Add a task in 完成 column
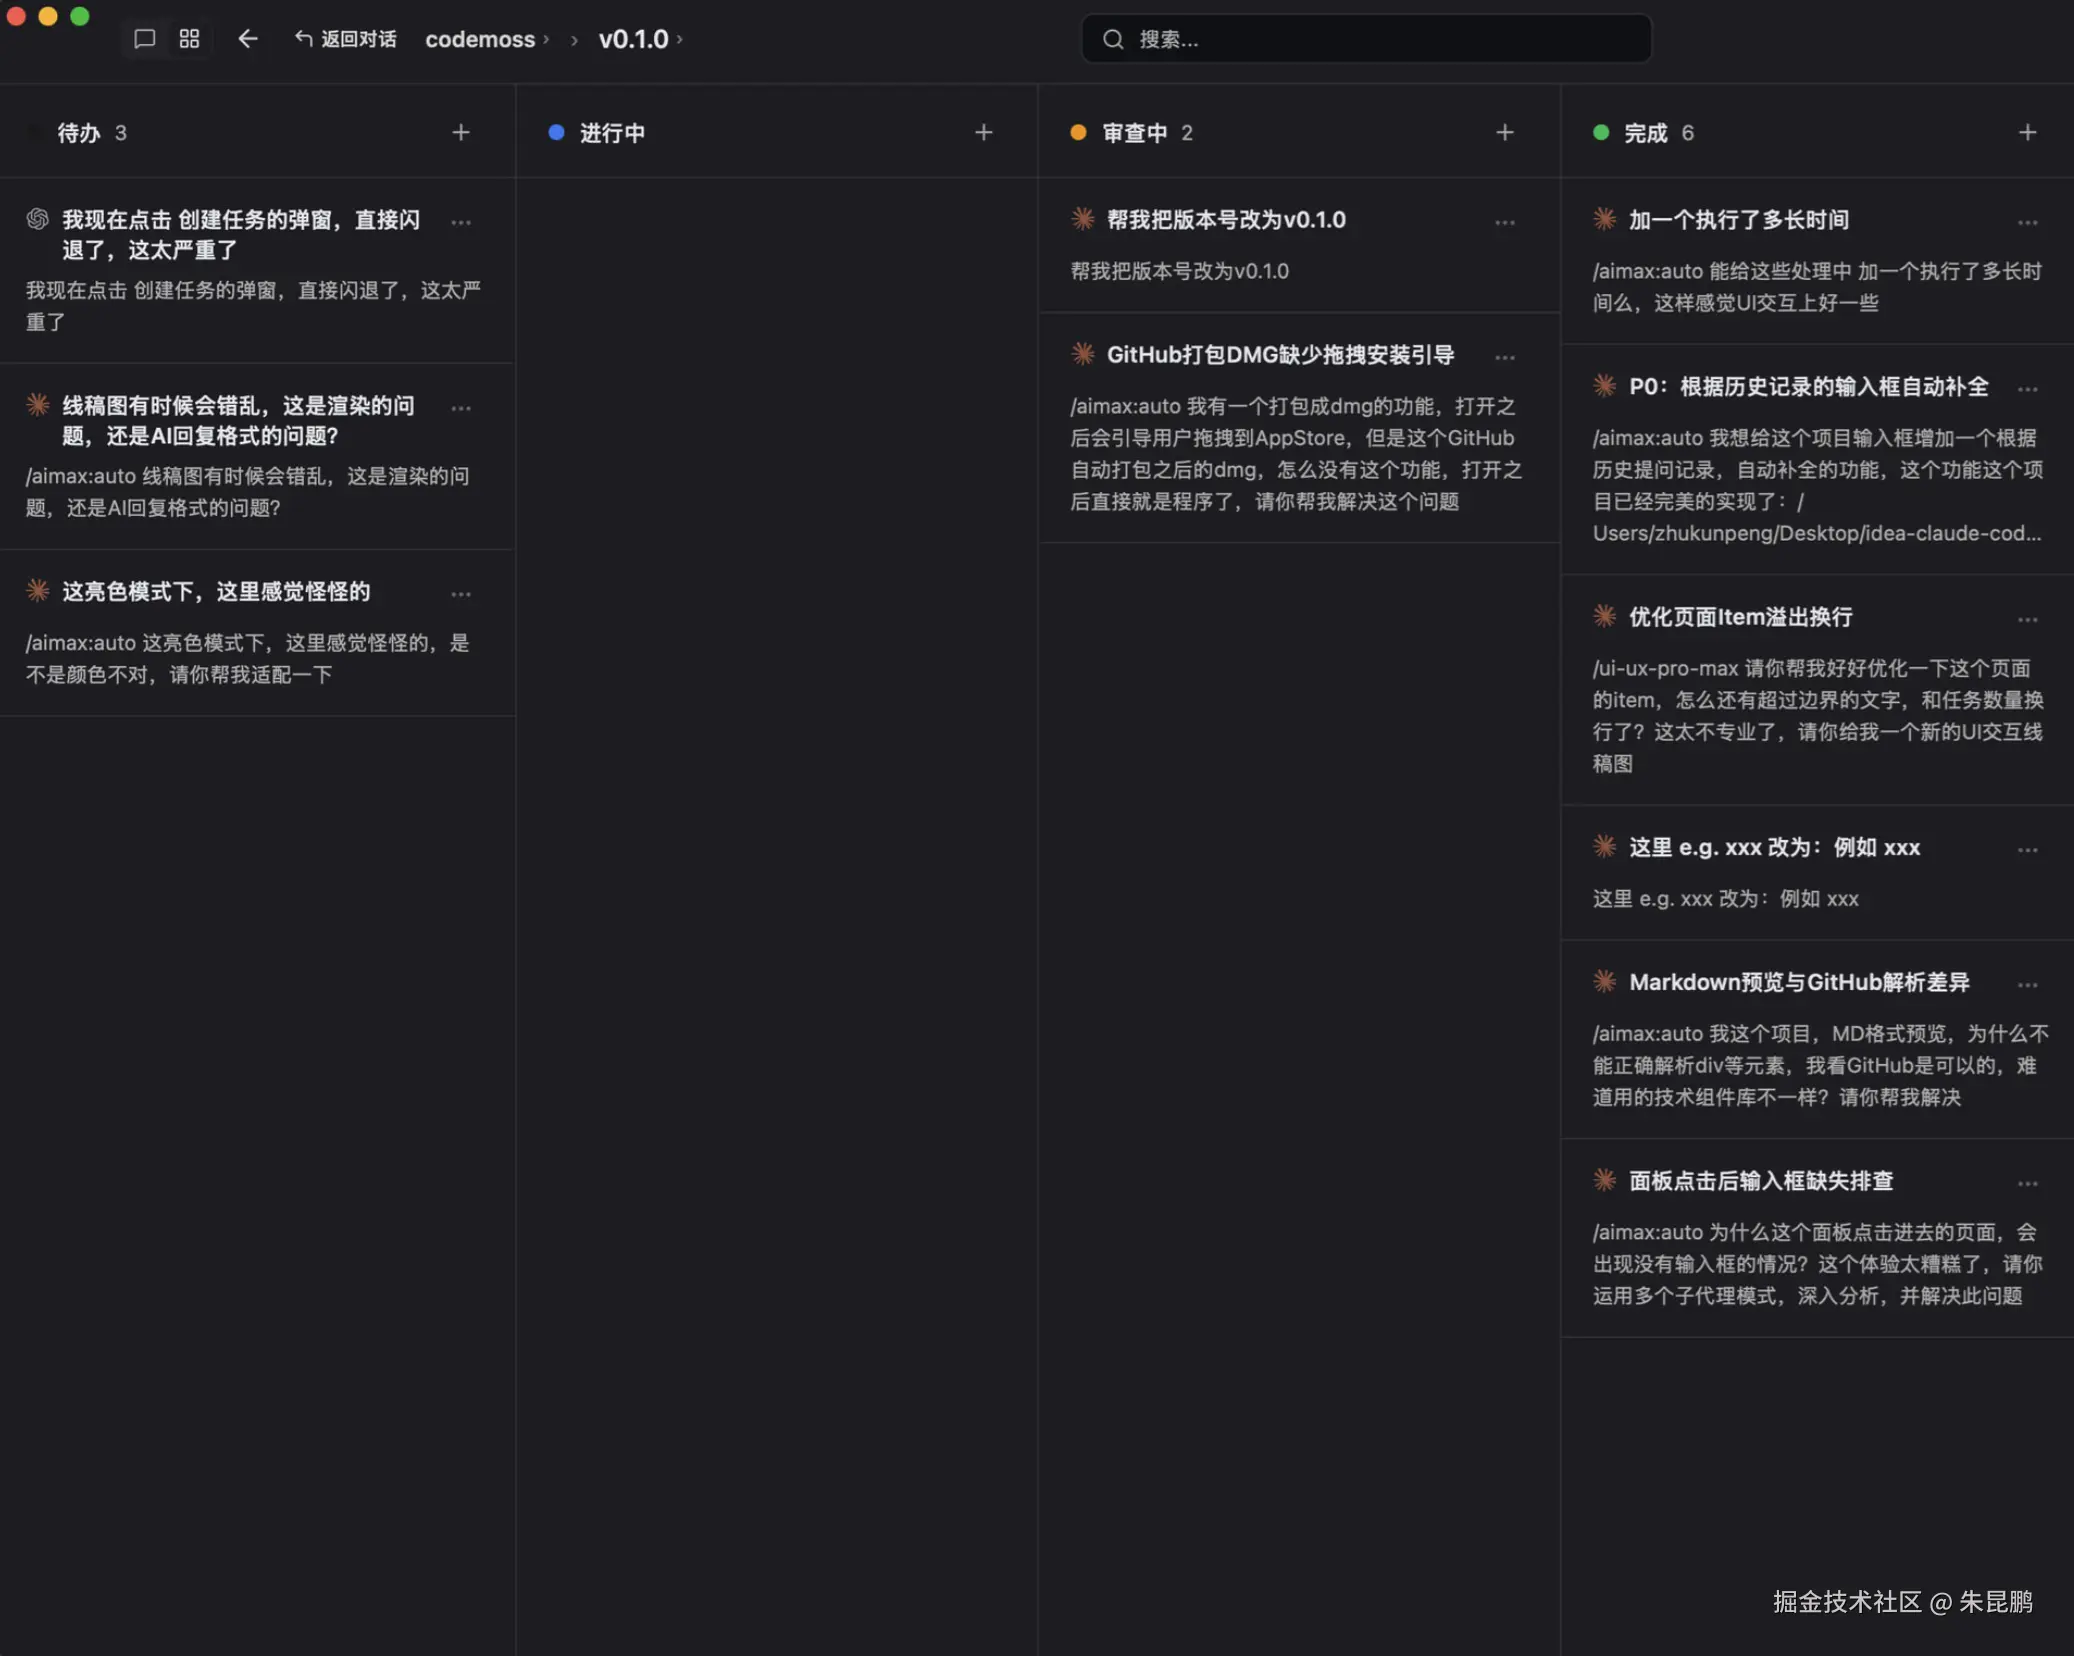This screenshot has height=1656, width=2074. (2027, 133)
